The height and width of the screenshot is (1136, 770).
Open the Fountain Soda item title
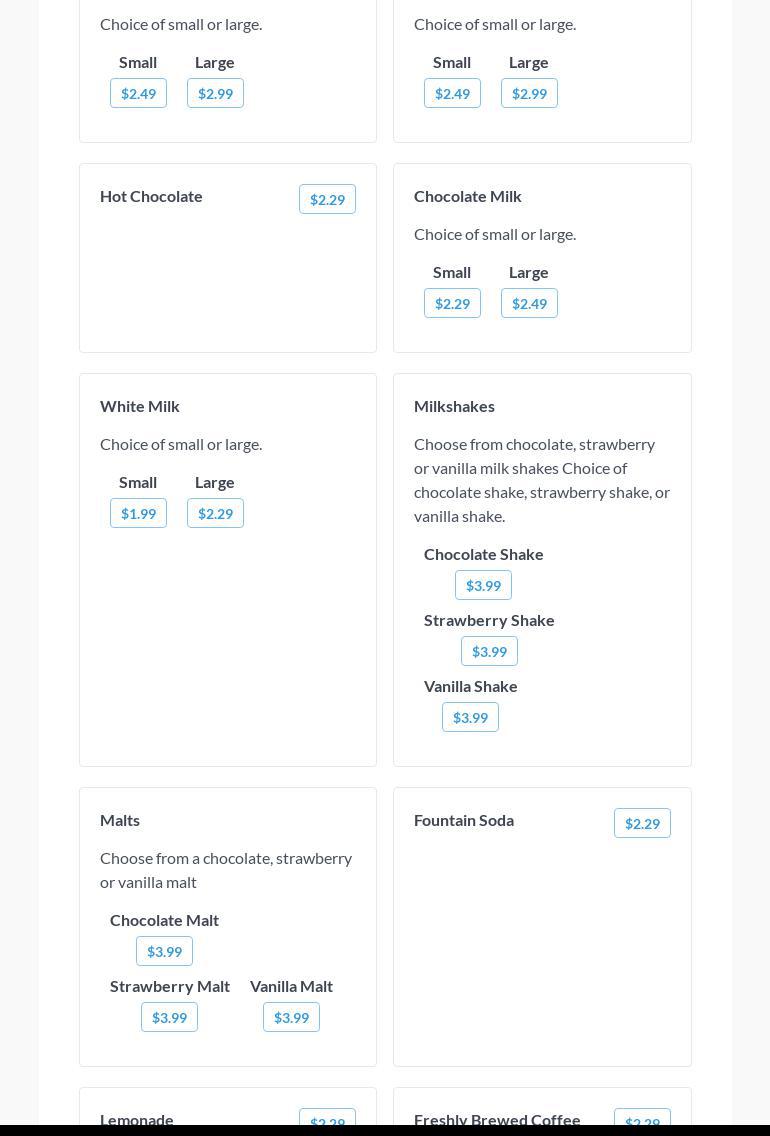464,820
